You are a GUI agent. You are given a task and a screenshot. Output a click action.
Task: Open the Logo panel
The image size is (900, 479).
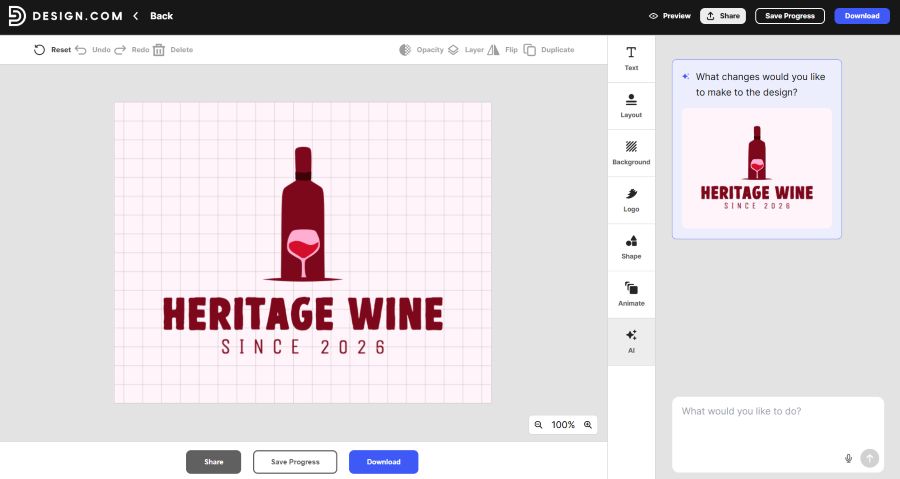pos(631,200)
